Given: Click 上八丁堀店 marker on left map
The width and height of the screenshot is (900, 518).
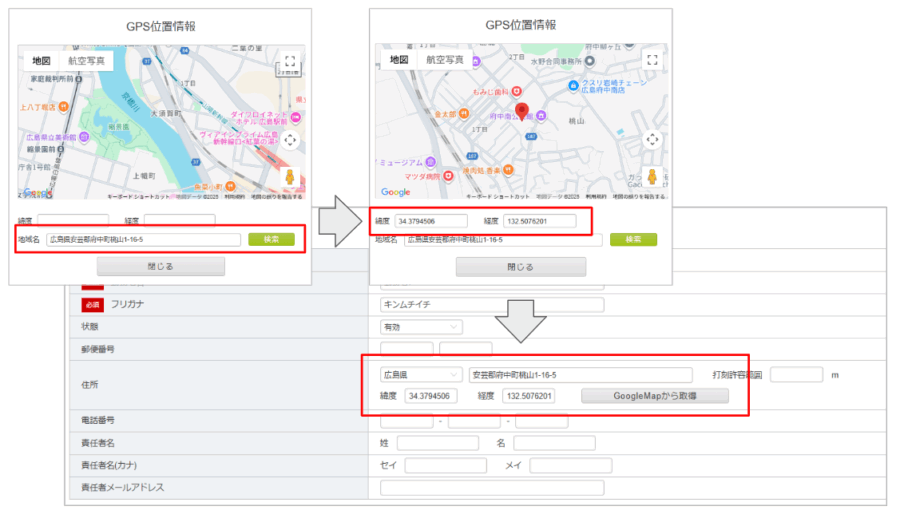Looking at the screenshot, I should coord(64,106).
